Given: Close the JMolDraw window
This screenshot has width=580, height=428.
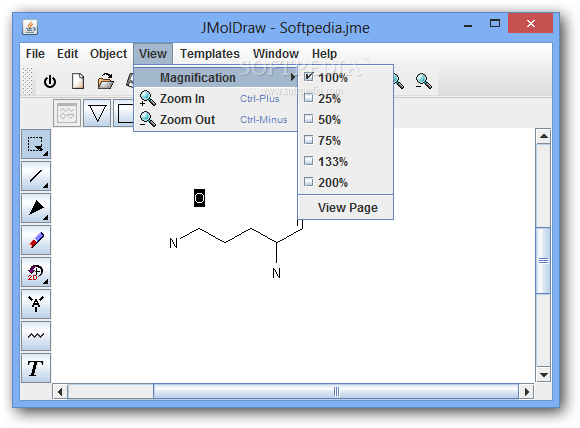Looking at the screenshot, I should [531, 24].
